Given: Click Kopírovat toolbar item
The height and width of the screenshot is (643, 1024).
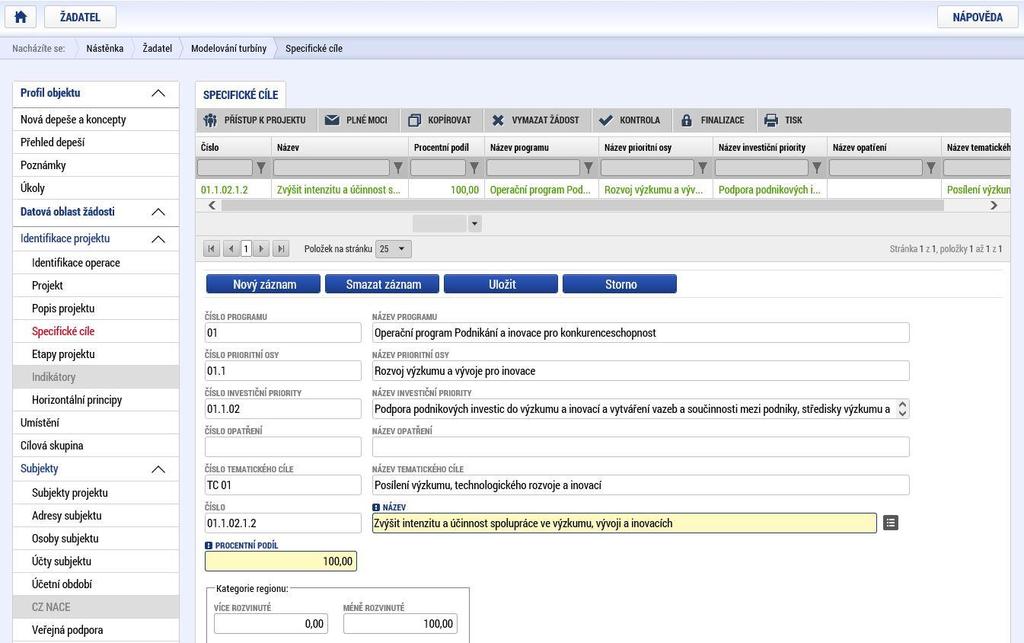Looking at the screenshot, I should (x=440, y=120).
